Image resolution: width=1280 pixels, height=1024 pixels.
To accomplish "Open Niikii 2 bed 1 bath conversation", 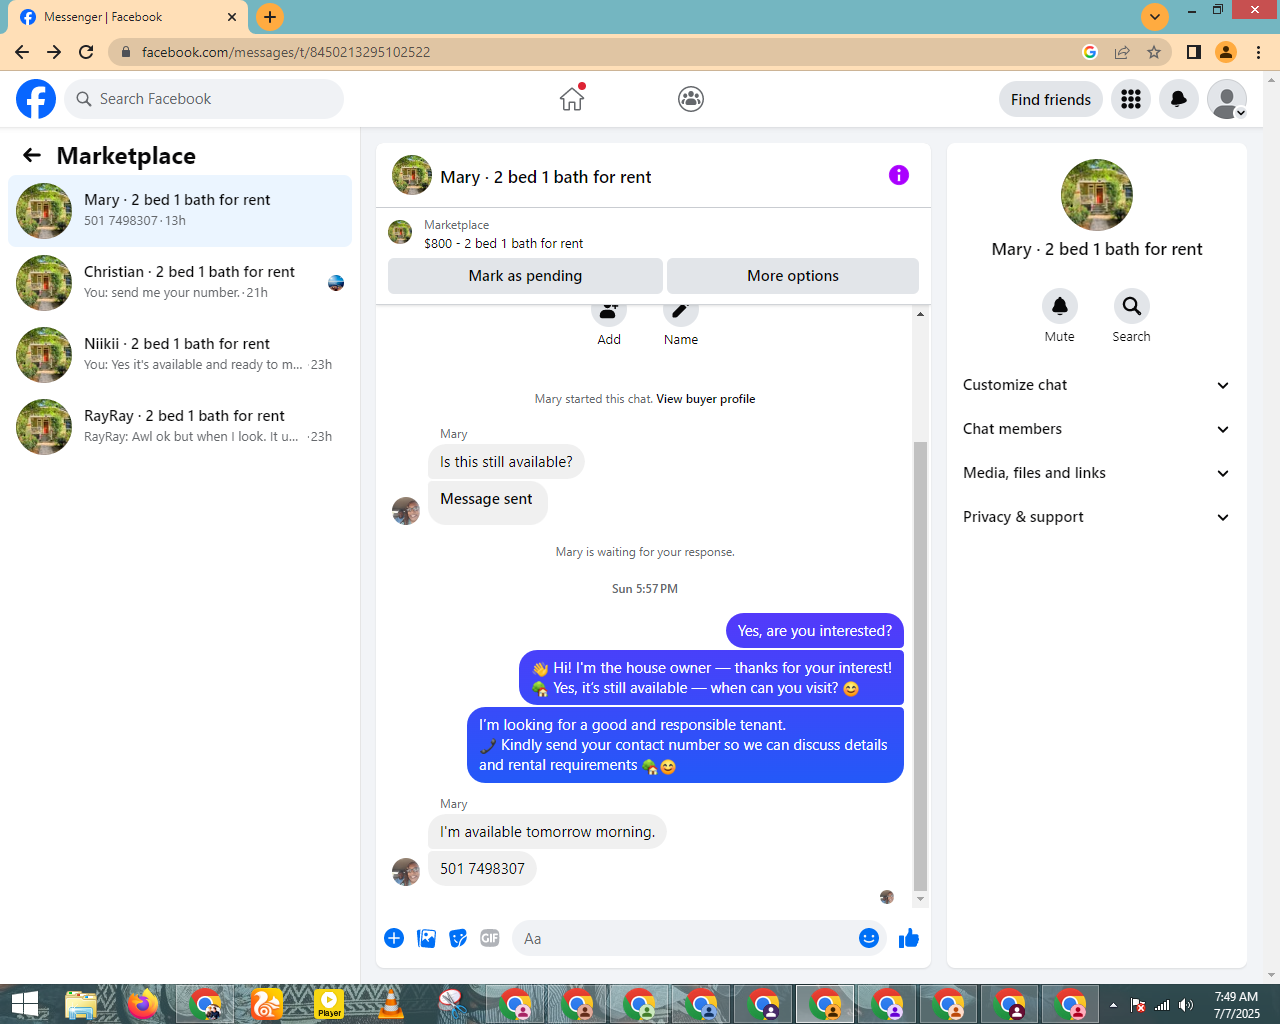I will tap(180, 355).
